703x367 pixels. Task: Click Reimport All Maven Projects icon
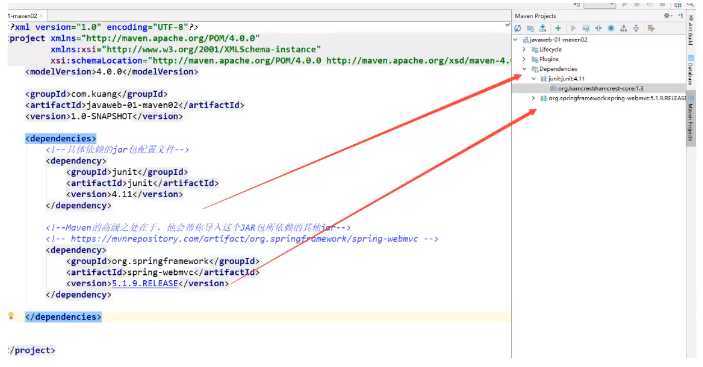coord(517,28)
